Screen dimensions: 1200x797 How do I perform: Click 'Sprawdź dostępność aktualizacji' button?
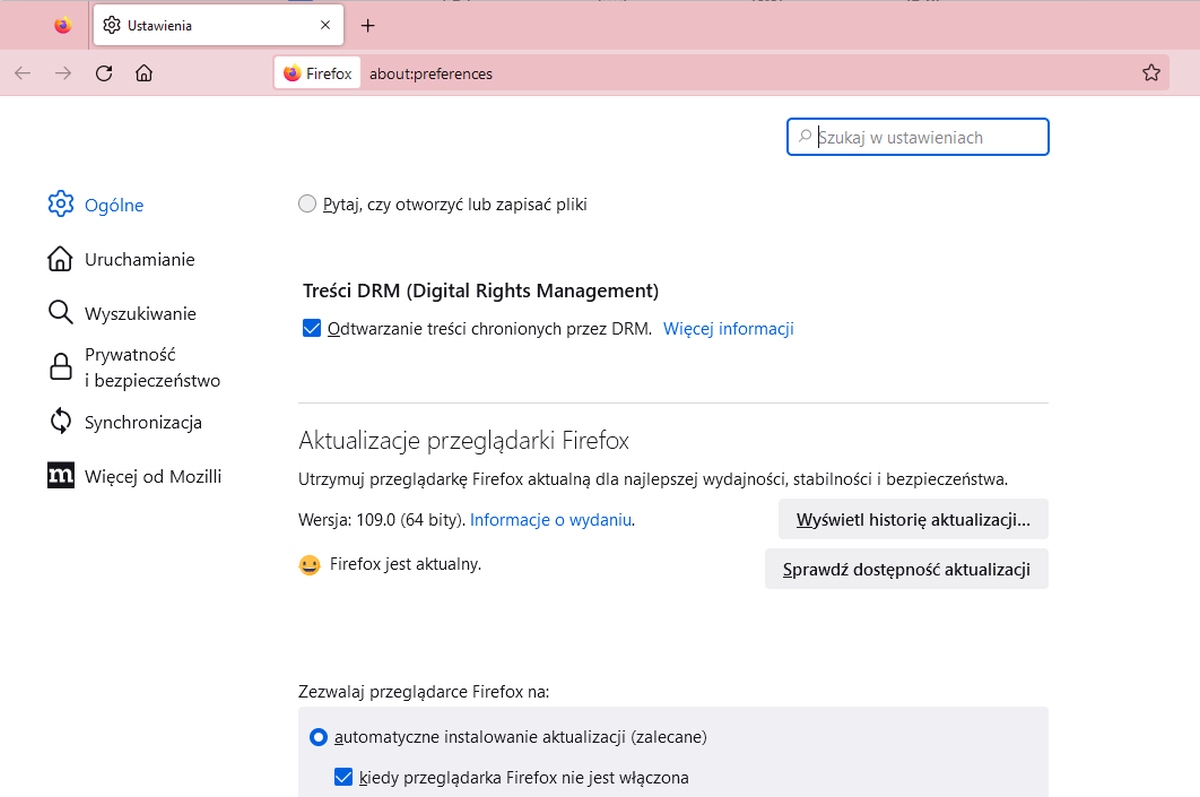pos(906,569)
